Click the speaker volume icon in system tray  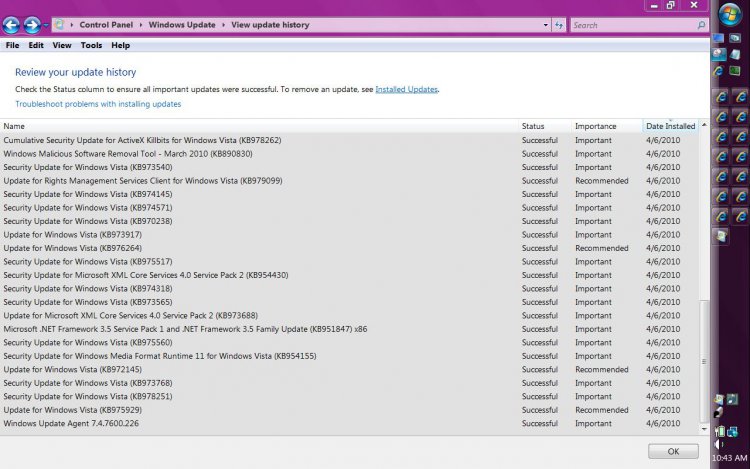(718, 444)
